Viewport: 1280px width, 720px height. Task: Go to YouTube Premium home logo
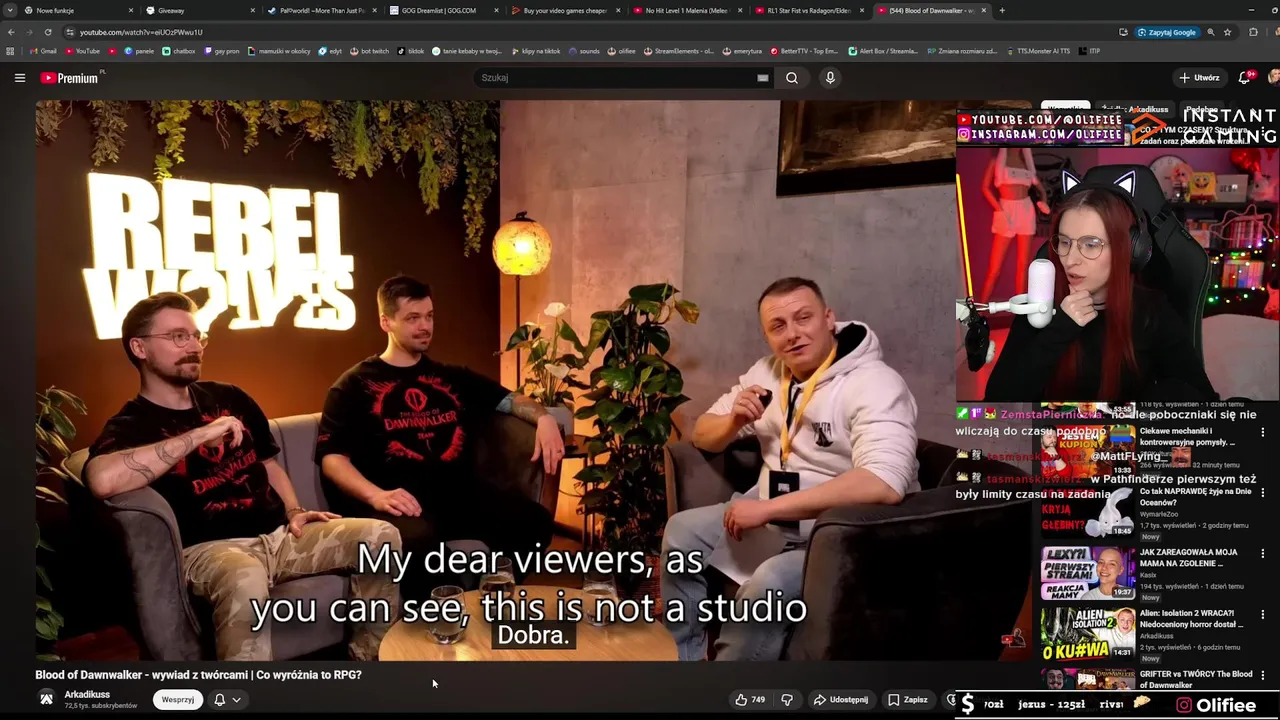point(70,78)
